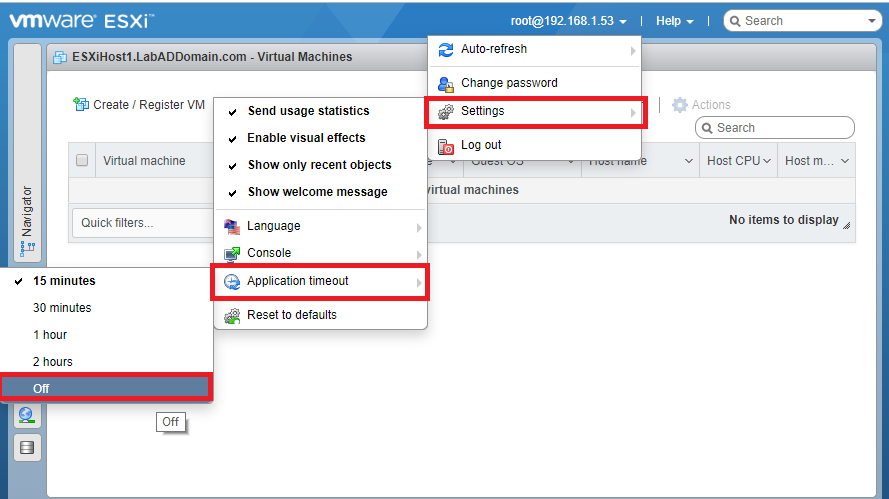The image size is (889, 499).
Task: Expand the Navigator side panel
Action: (27, 218)
